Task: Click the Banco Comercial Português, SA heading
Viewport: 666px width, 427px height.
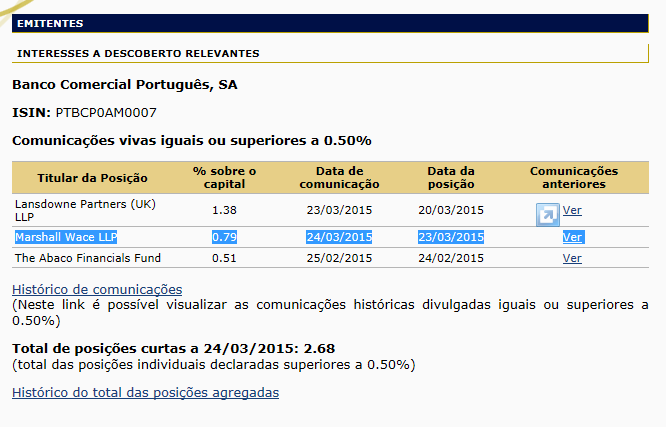Action: pos(125,85)
